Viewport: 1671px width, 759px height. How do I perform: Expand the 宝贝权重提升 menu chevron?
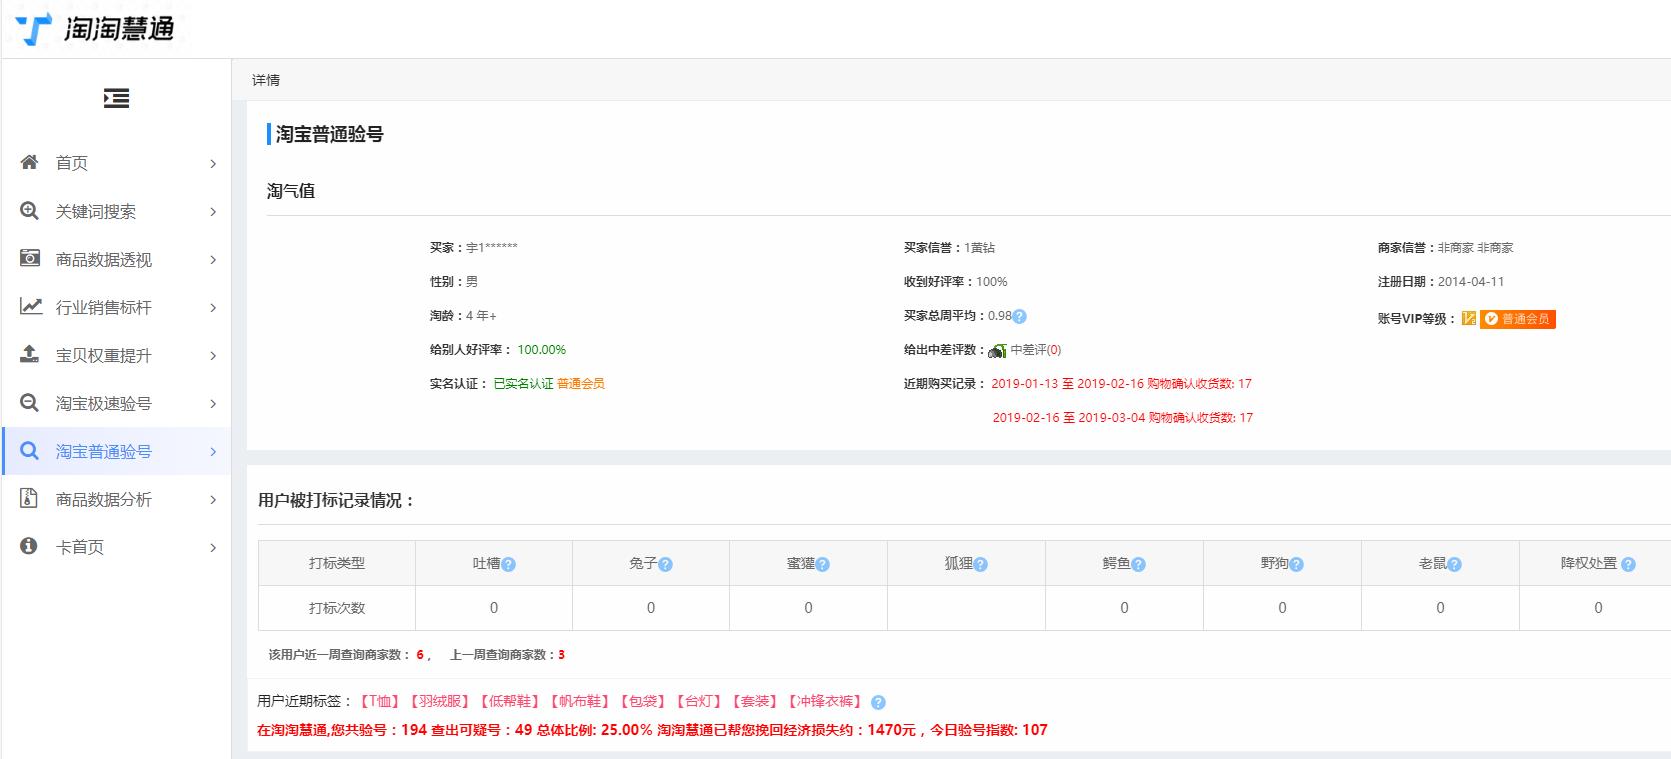click(x=213, y=355)
